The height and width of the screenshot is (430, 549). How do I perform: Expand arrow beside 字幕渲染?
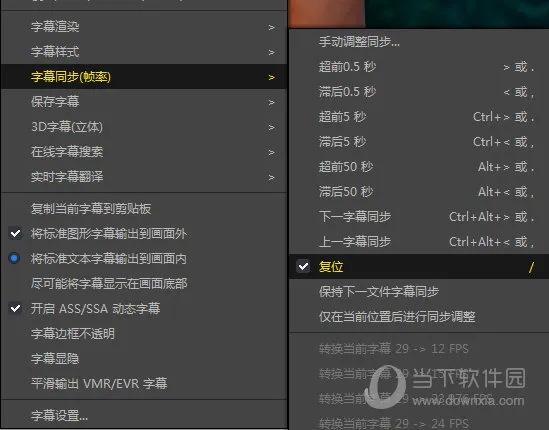271,27
